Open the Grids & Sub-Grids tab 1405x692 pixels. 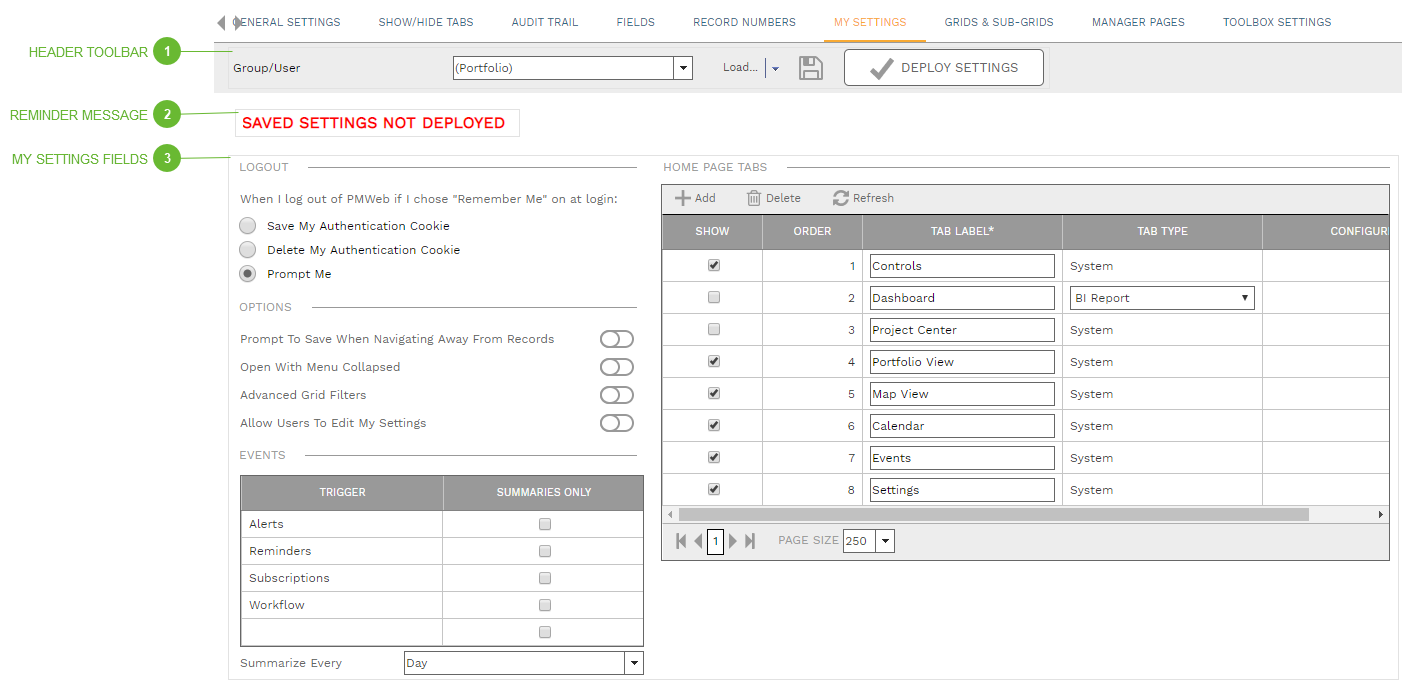click(x=998, y=21)
